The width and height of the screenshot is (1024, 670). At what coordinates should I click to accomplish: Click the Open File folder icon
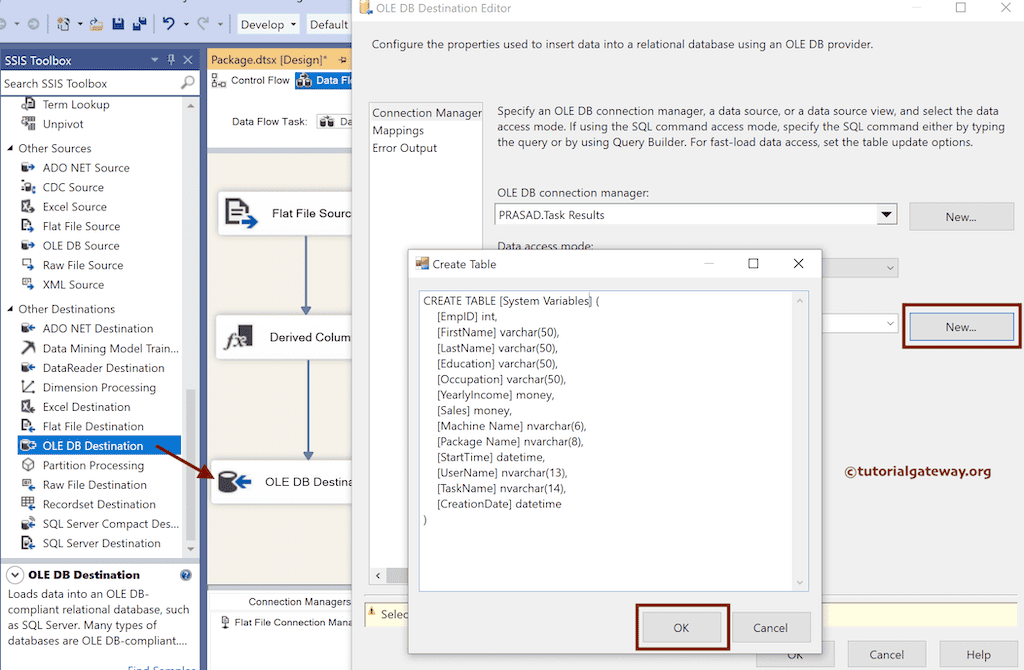(x=97, y=24)
